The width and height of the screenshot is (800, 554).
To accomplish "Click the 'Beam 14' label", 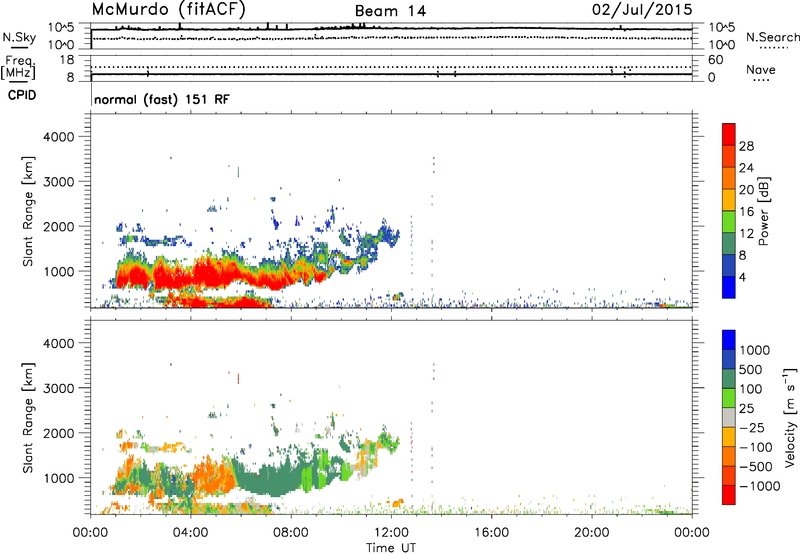I will click(x=390, y=11).
